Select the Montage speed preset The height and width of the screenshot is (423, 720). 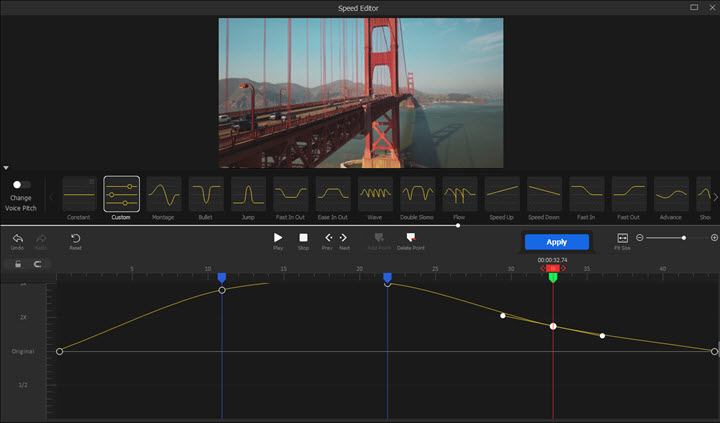163,194
